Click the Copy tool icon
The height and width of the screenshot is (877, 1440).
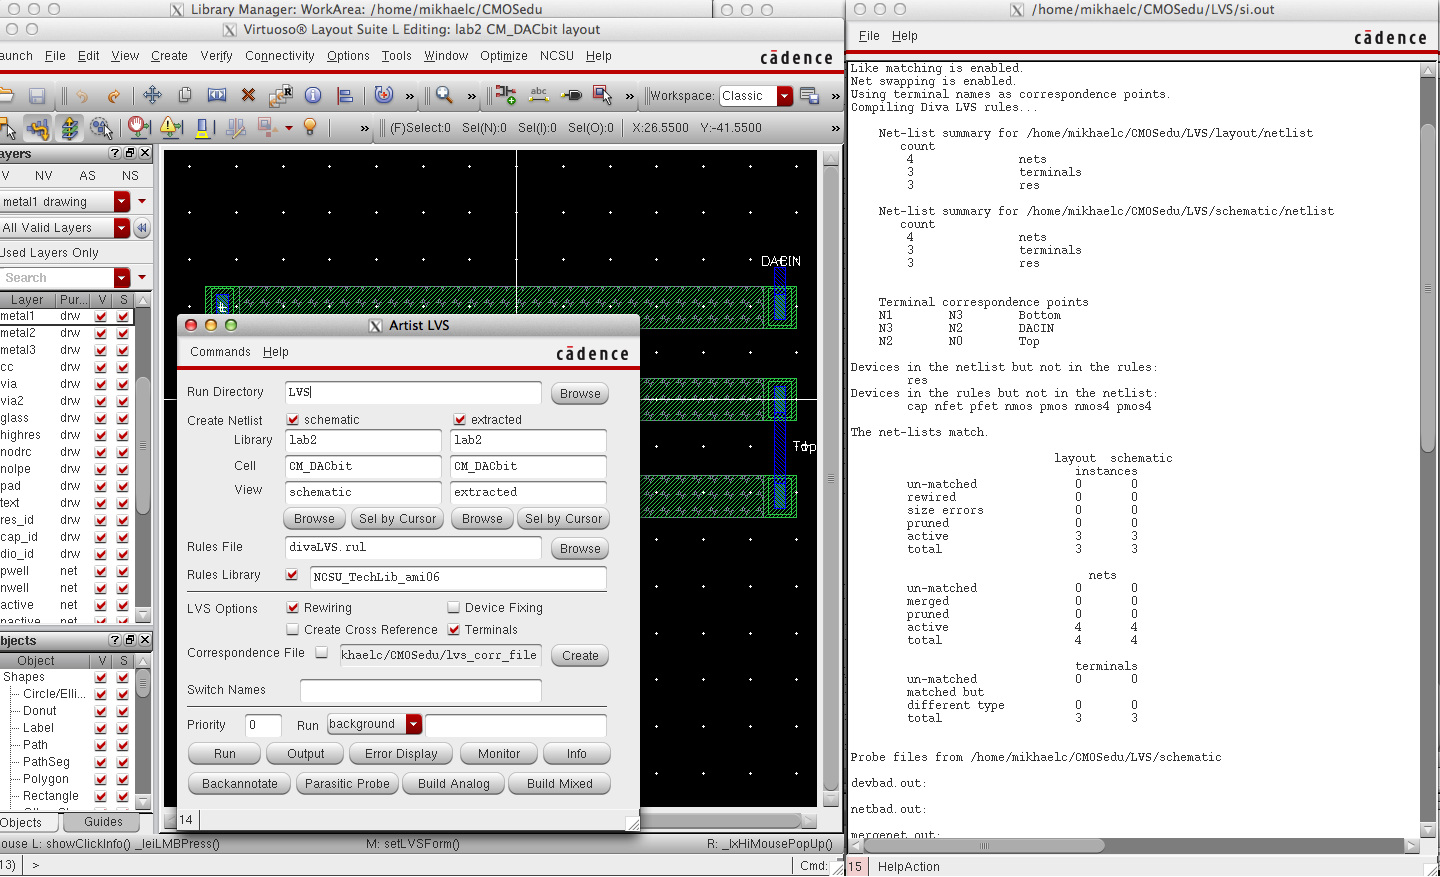[x=184, y=95]
